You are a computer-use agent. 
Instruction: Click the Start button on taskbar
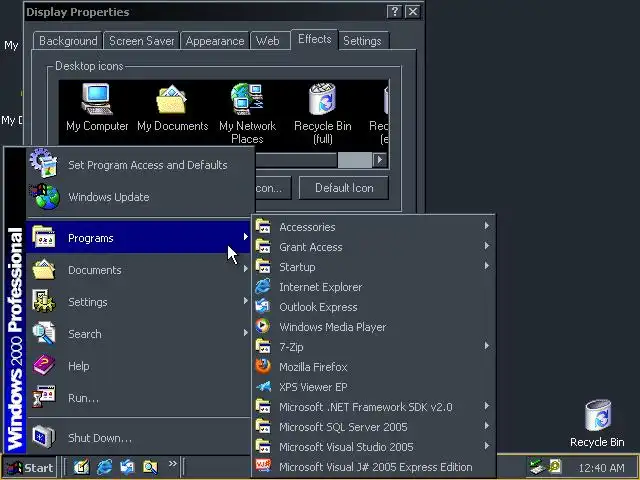coord(31,467)
